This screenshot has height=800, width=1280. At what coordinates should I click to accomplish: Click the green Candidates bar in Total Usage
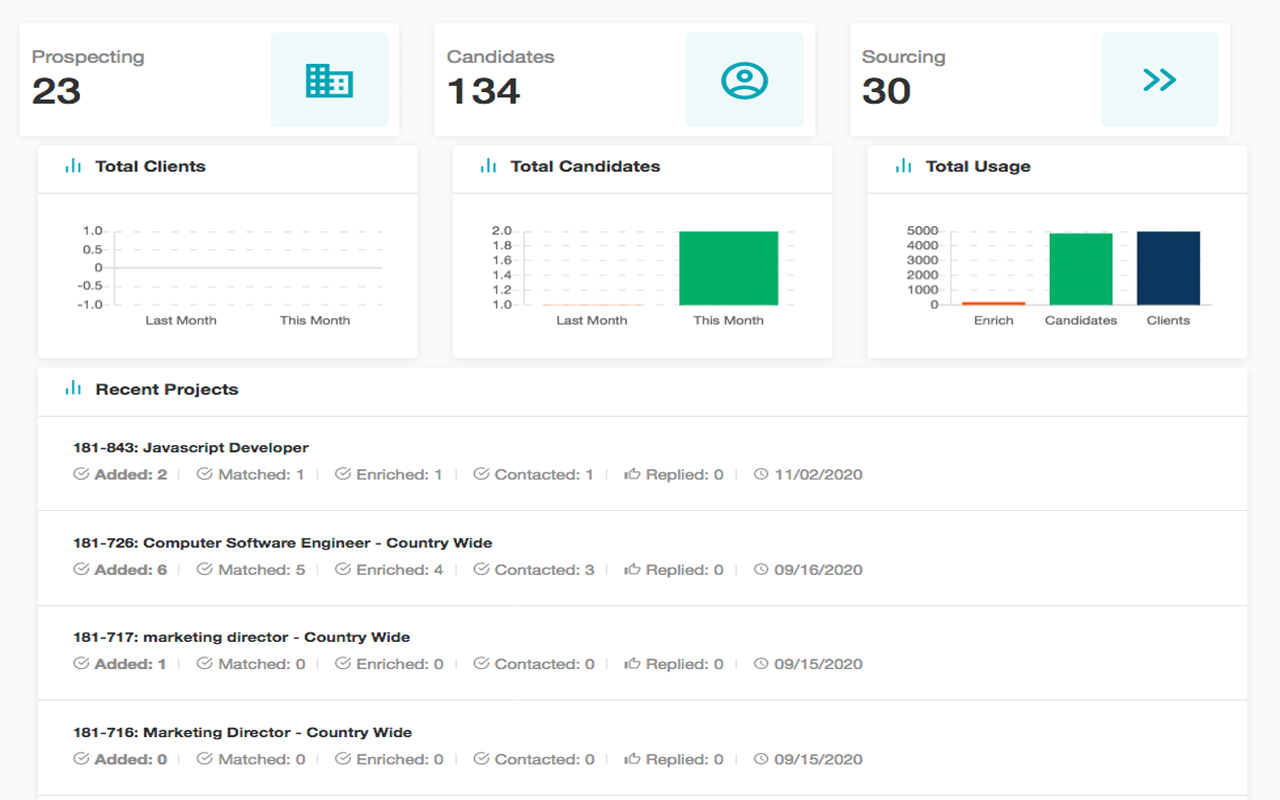(x=1080, y=269)
